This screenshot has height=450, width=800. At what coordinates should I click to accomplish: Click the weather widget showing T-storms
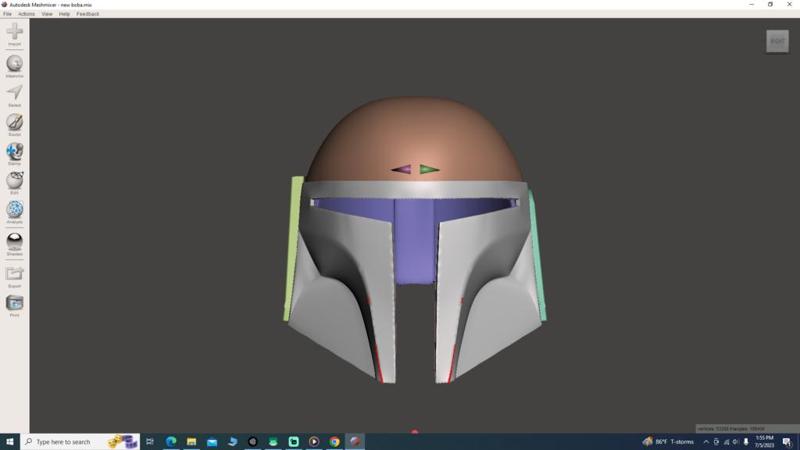coord(668,441)
